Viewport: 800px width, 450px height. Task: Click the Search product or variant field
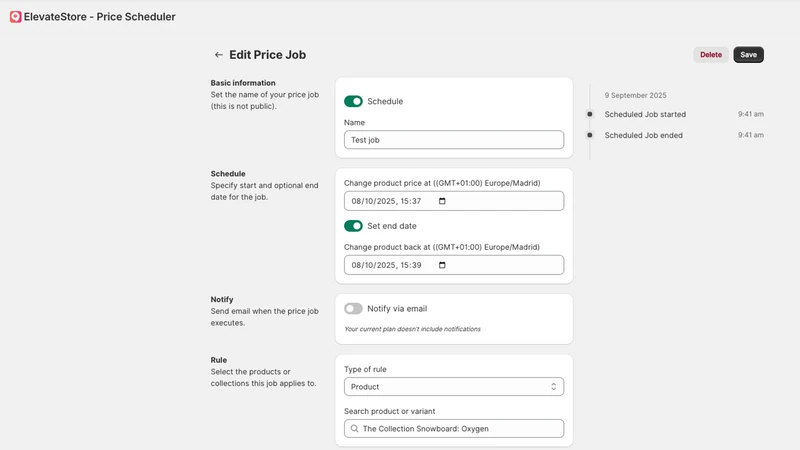pos(454,429)
